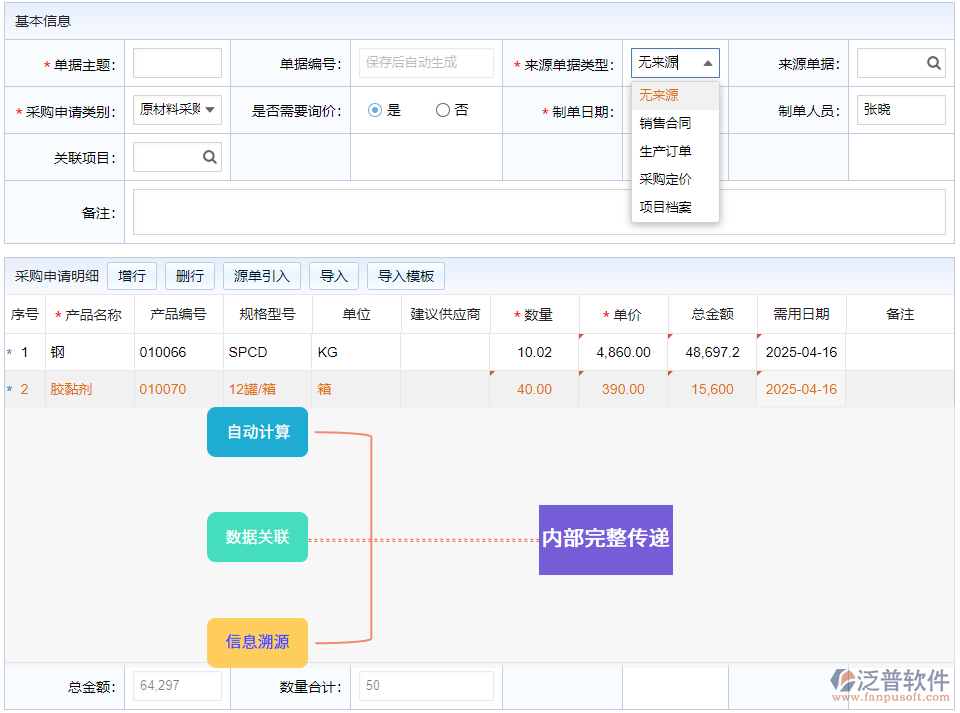Viewport: 960px width, 713px height.
Task: Click the 关联项目 search magnifier icon
Action: 209,157
